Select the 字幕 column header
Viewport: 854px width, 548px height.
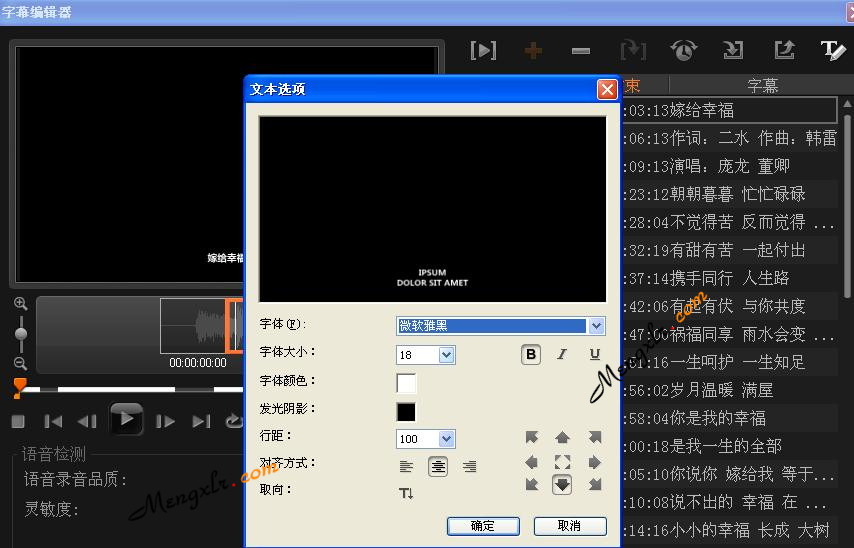pyautogui.click(x=762, y=85)
